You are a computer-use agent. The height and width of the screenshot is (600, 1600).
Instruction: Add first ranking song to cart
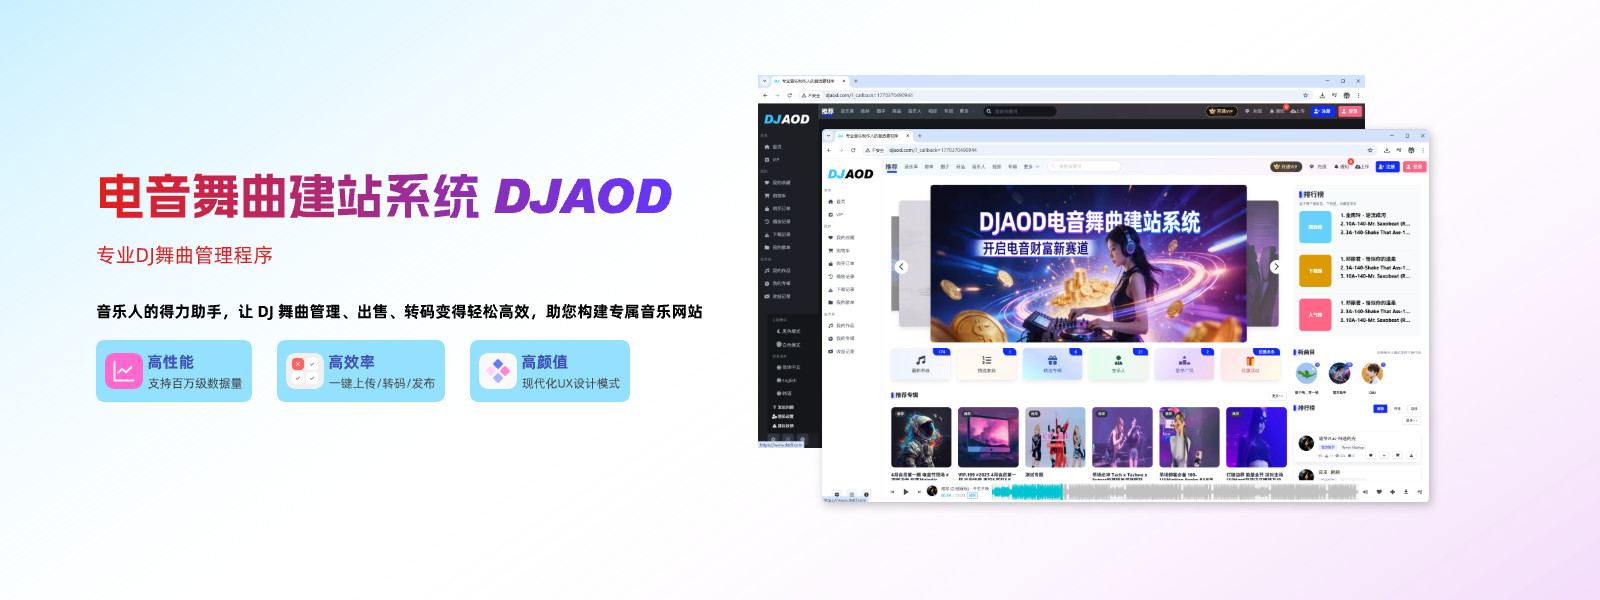tap(1397, 455)
